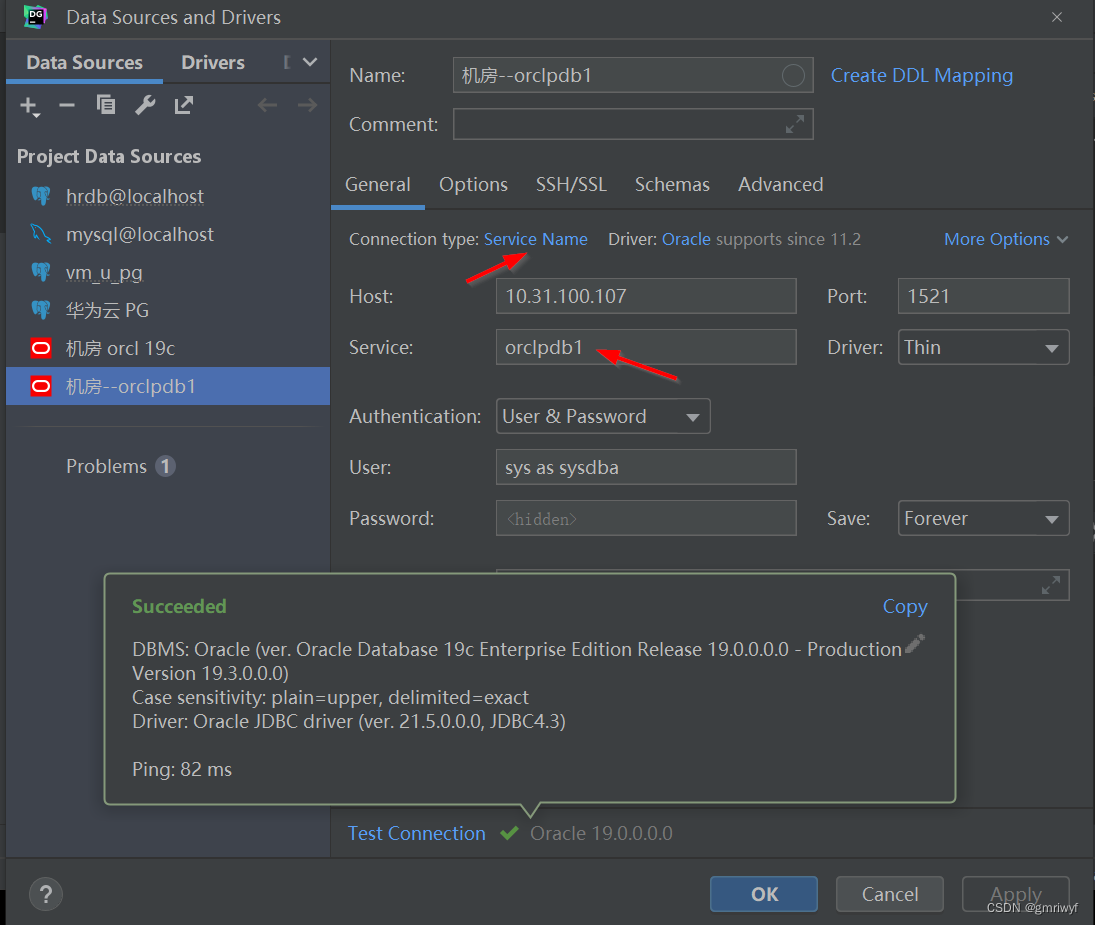Select 机房 orcl 19c data source

168,348
